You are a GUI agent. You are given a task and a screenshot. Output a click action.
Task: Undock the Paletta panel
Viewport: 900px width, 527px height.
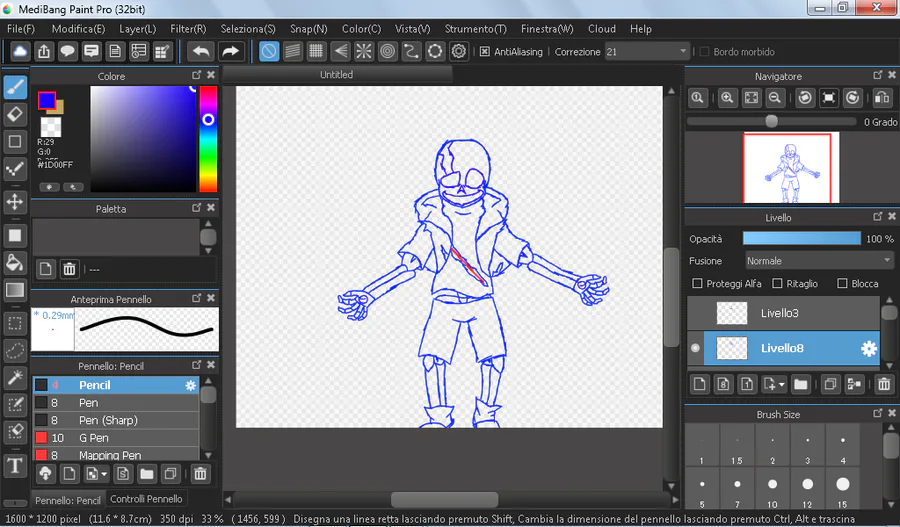pyautogui.click(x=196, y=208)
